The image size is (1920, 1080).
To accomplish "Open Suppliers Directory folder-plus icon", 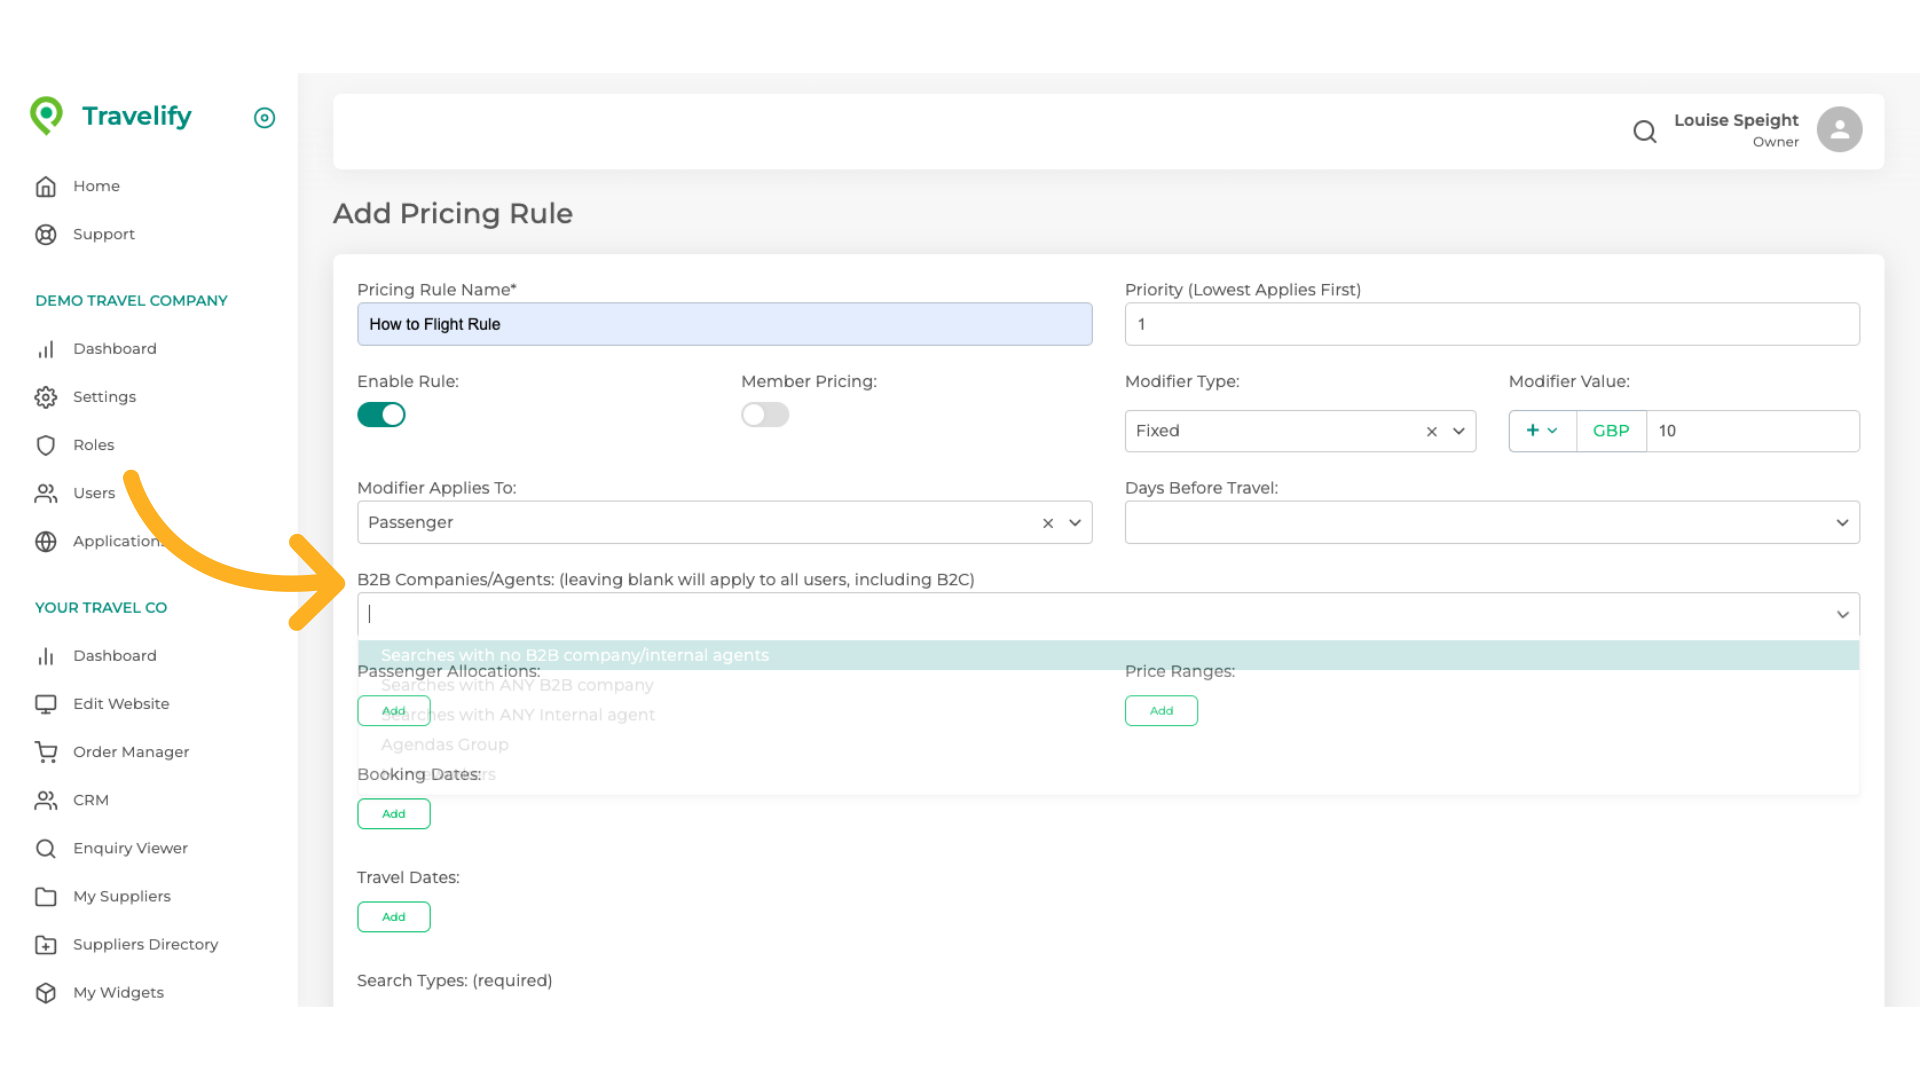I will [46, 944].
